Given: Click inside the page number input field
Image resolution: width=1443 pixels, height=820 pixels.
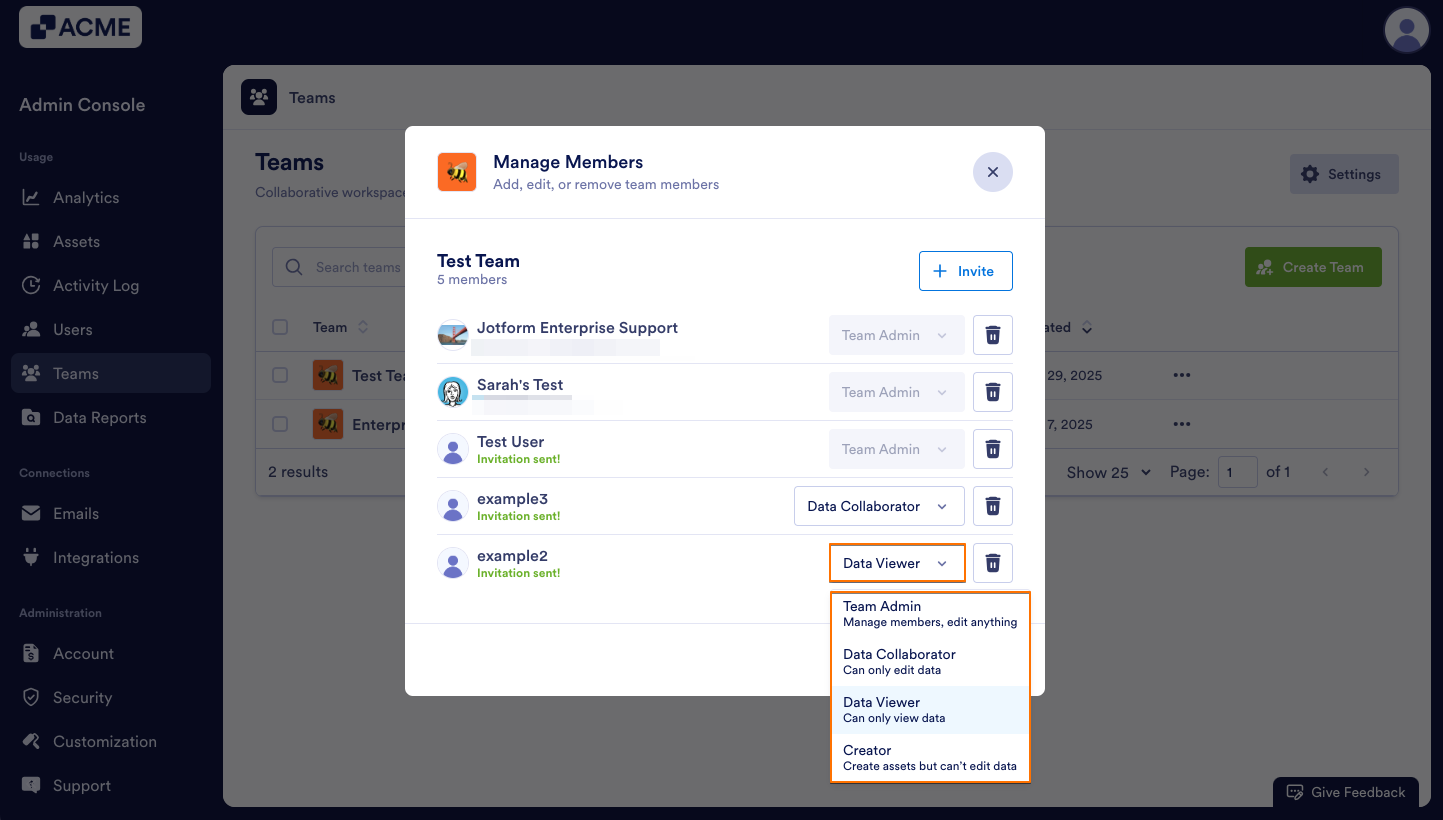Looking at the screenshot, I should (1237, 471).
